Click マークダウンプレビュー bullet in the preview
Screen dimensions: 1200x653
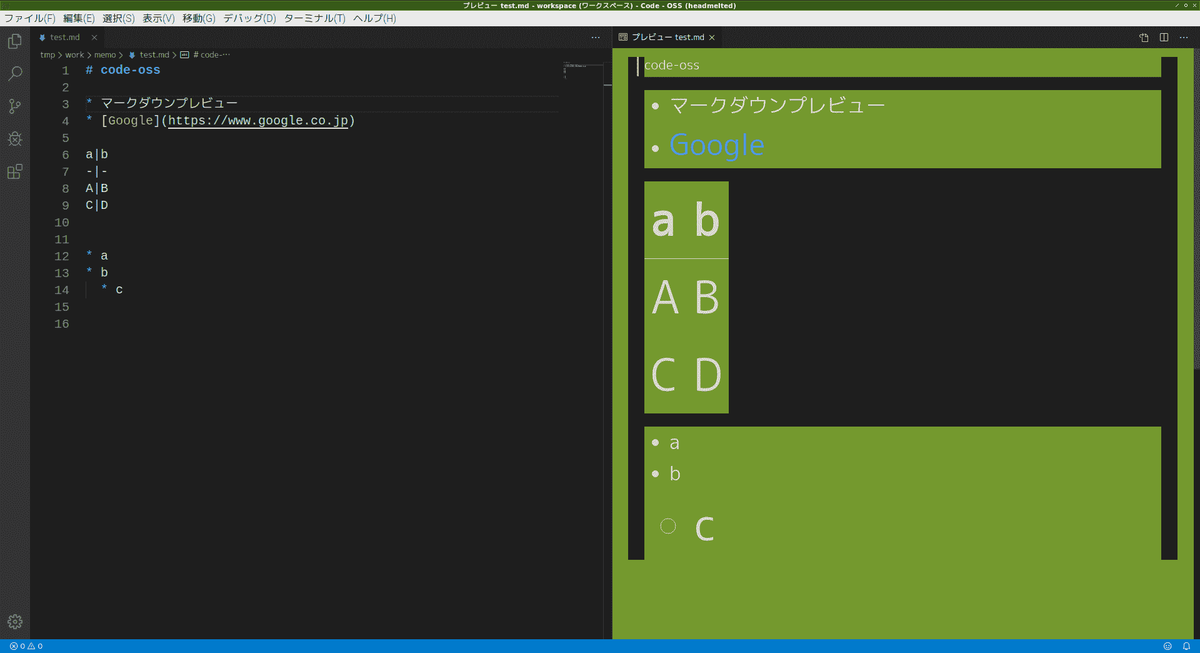778,105
